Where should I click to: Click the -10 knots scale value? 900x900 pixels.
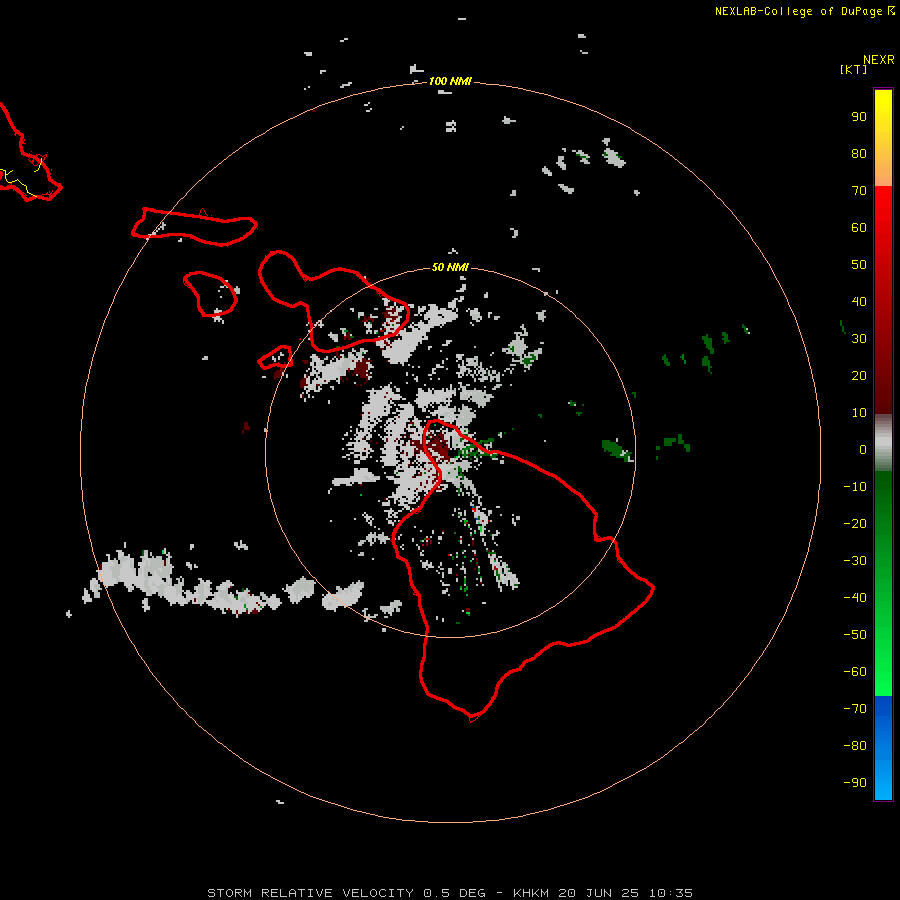[855, 487]
